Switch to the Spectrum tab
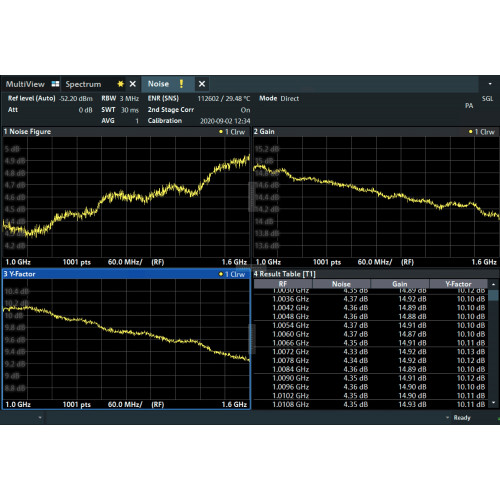The height and width of the screenshot is (500, 500). pos(83,84)
